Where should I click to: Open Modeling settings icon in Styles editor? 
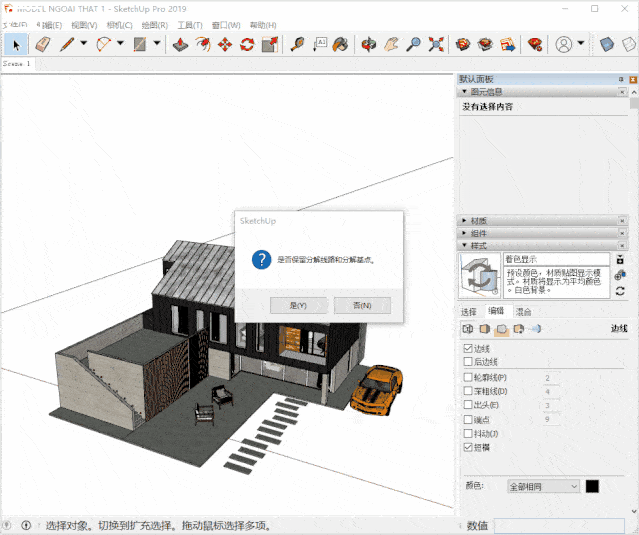point(535,328)
